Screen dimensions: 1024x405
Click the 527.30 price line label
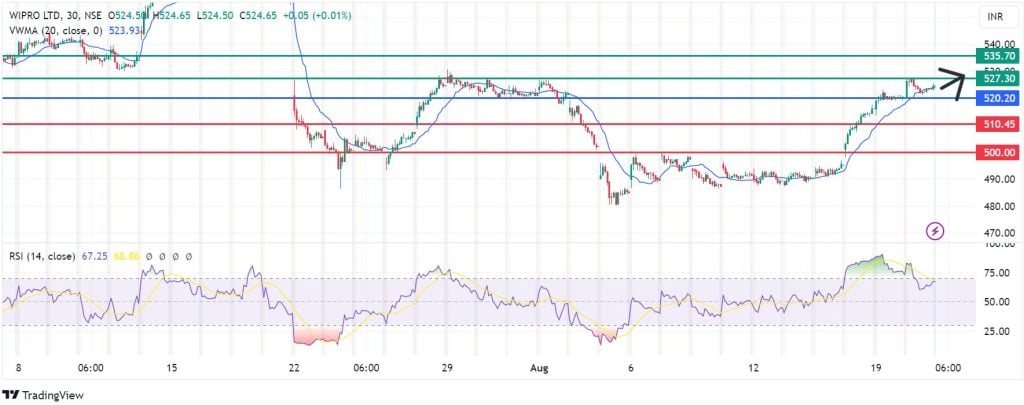(x=997, y=78)
